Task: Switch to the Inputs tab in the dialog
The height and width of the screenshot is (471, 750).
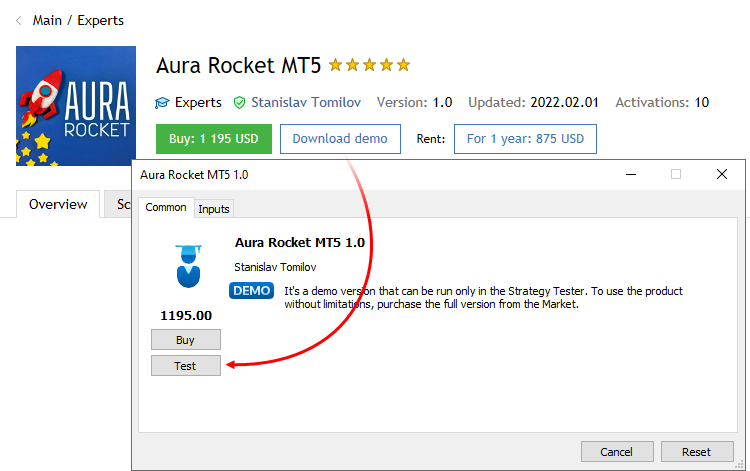Action: (214, 209)
